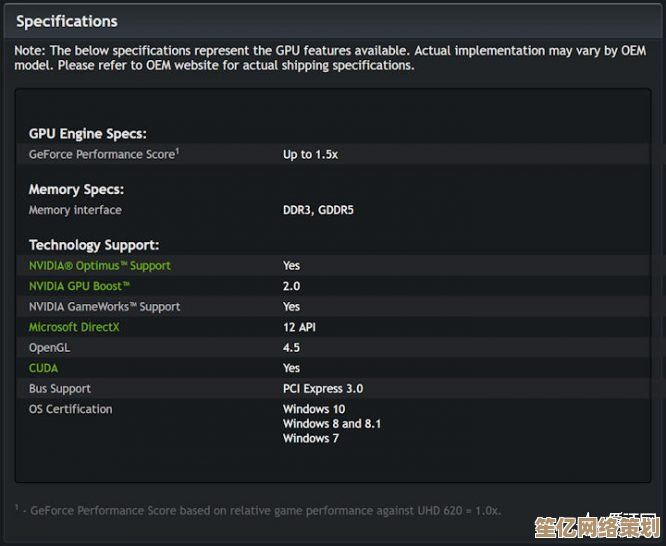Click the GeForce Performance Score footnote marker
666x546 pixels.
coord(178,150)
